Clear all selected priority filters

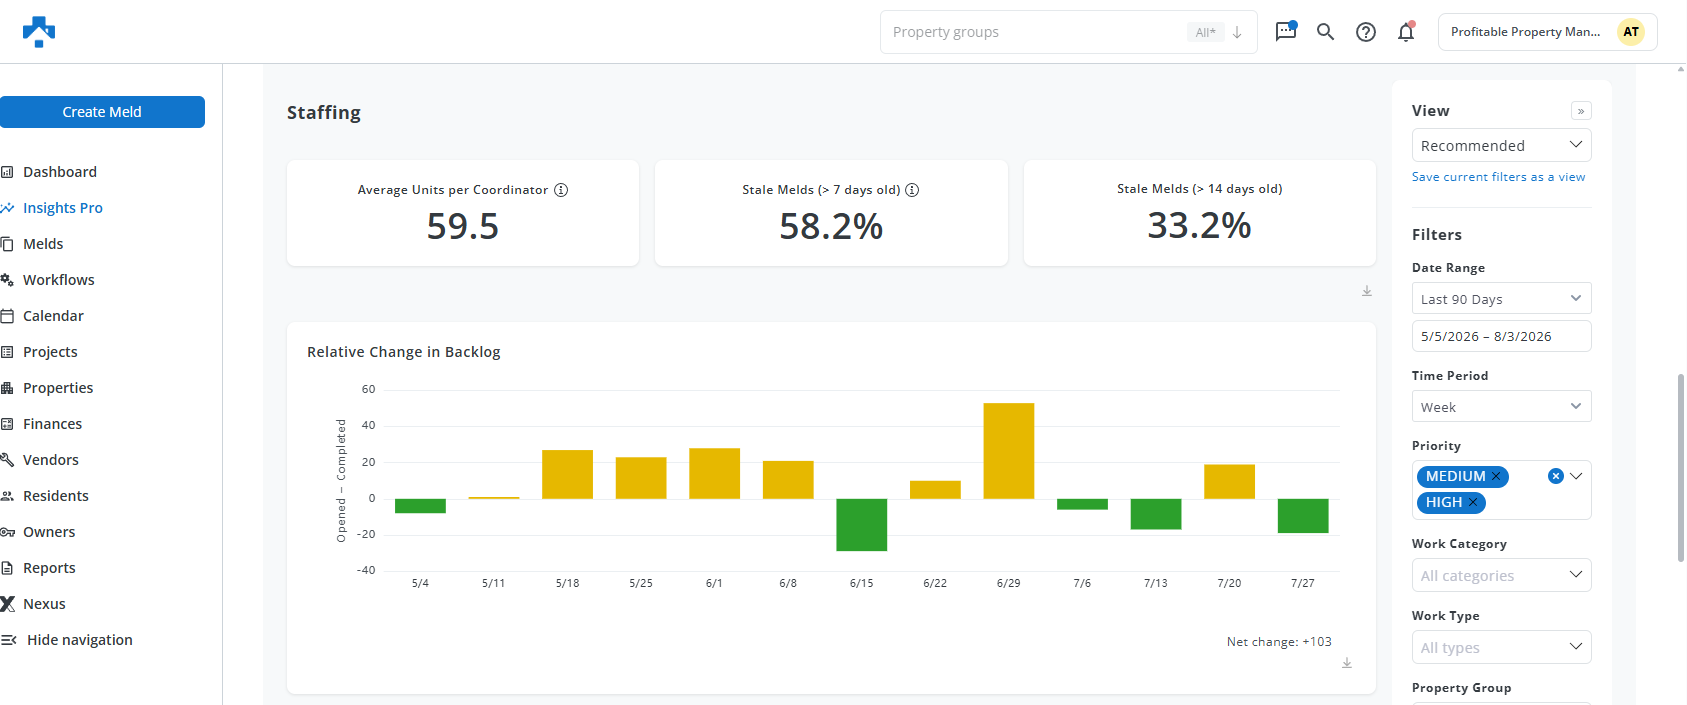pyautogui.click(x=1556, y=476)
